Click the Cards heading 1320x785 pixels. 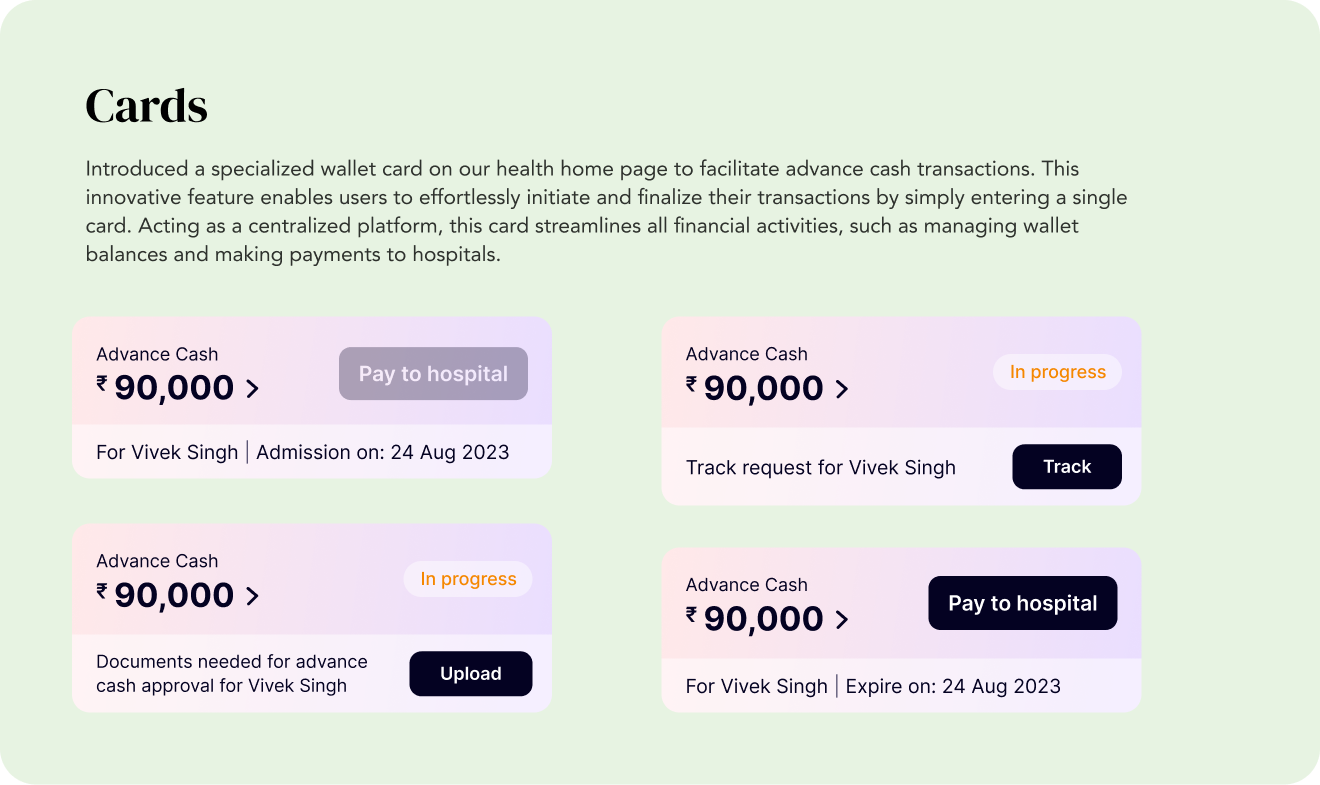[x=147, y=106]
